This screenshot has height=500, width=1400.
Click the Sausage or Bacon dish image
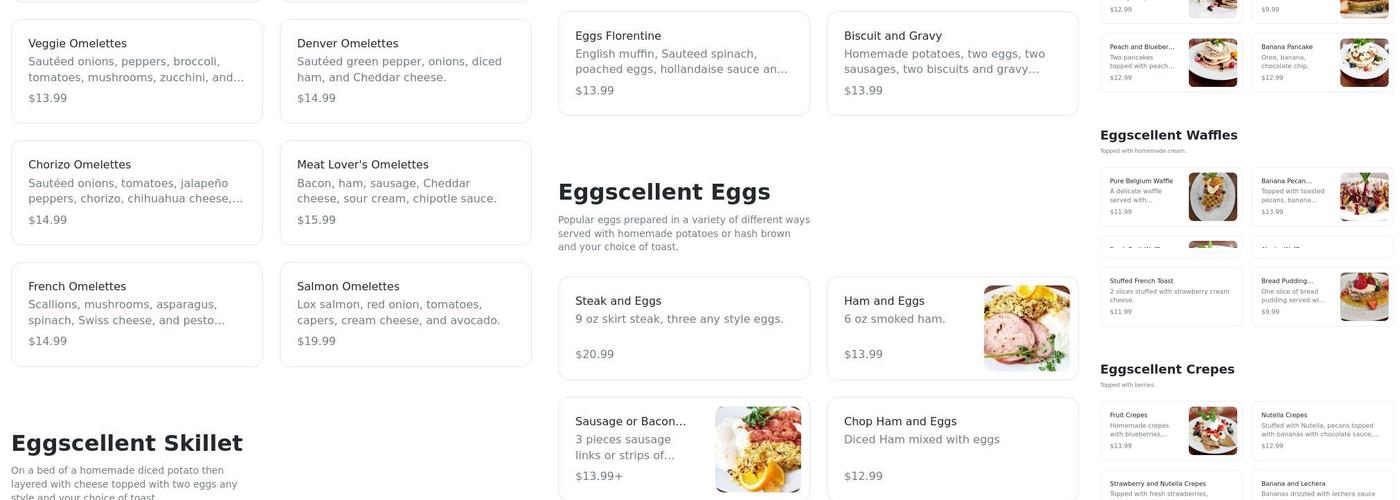[757, 449]
